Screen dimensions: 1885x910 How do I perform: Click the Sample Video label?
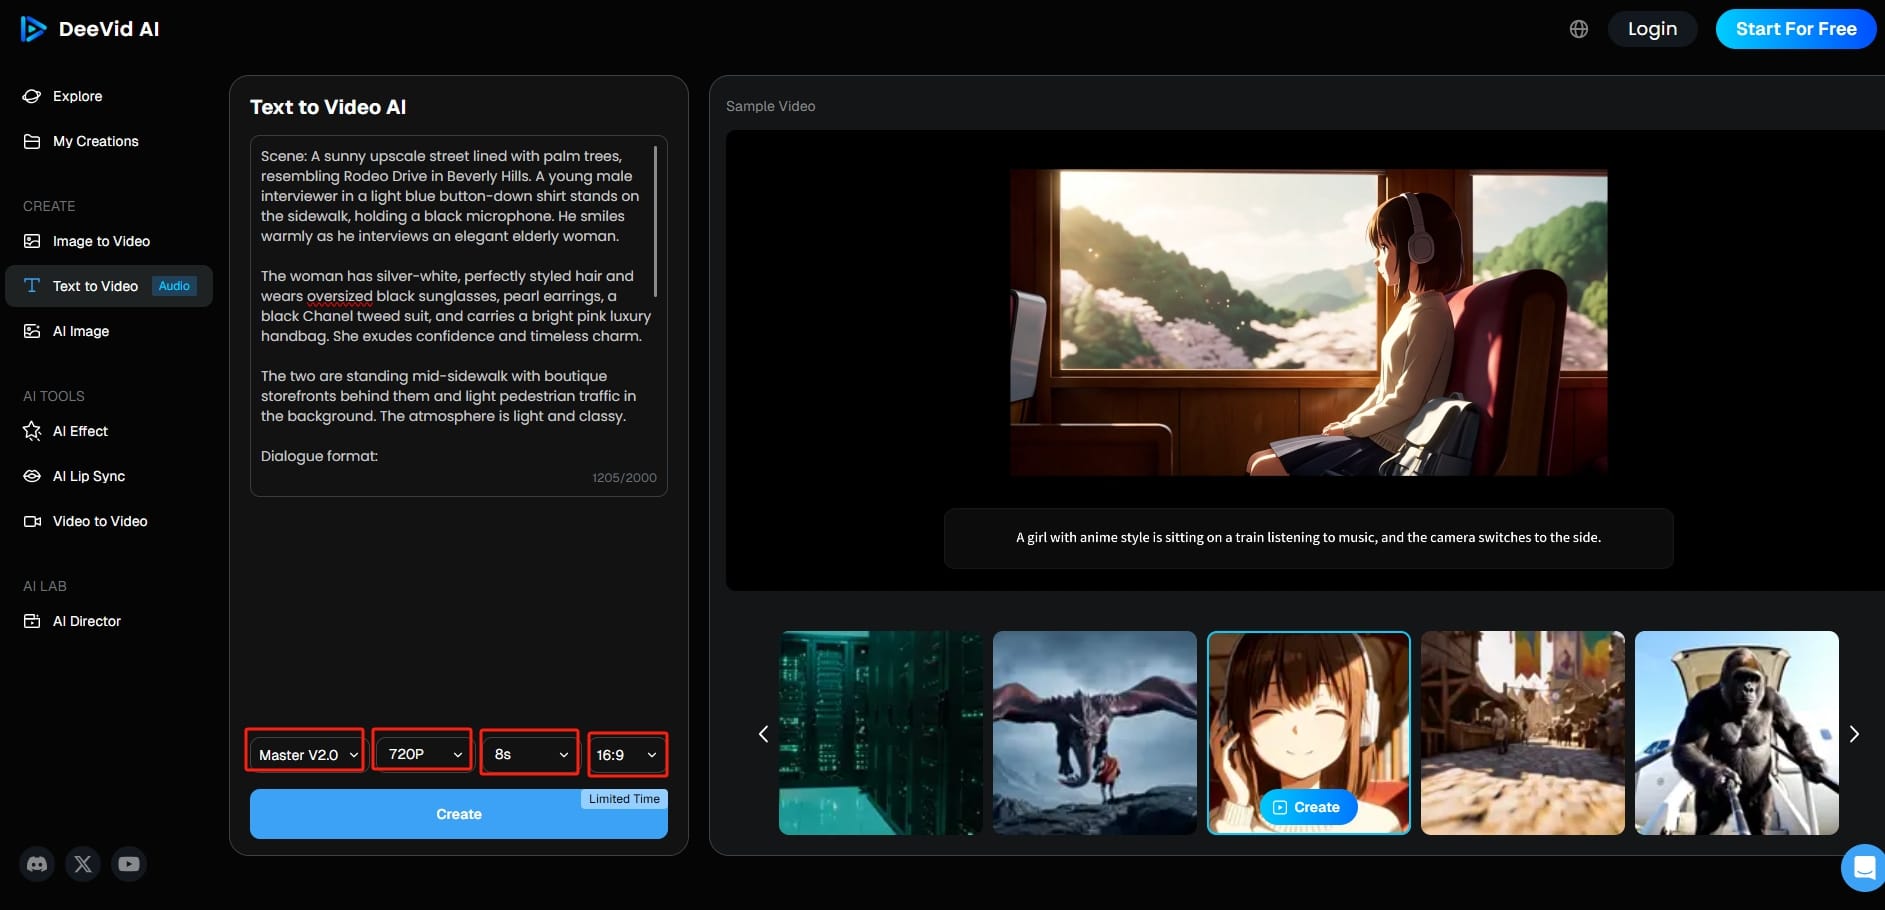click(x=770, y=106)
